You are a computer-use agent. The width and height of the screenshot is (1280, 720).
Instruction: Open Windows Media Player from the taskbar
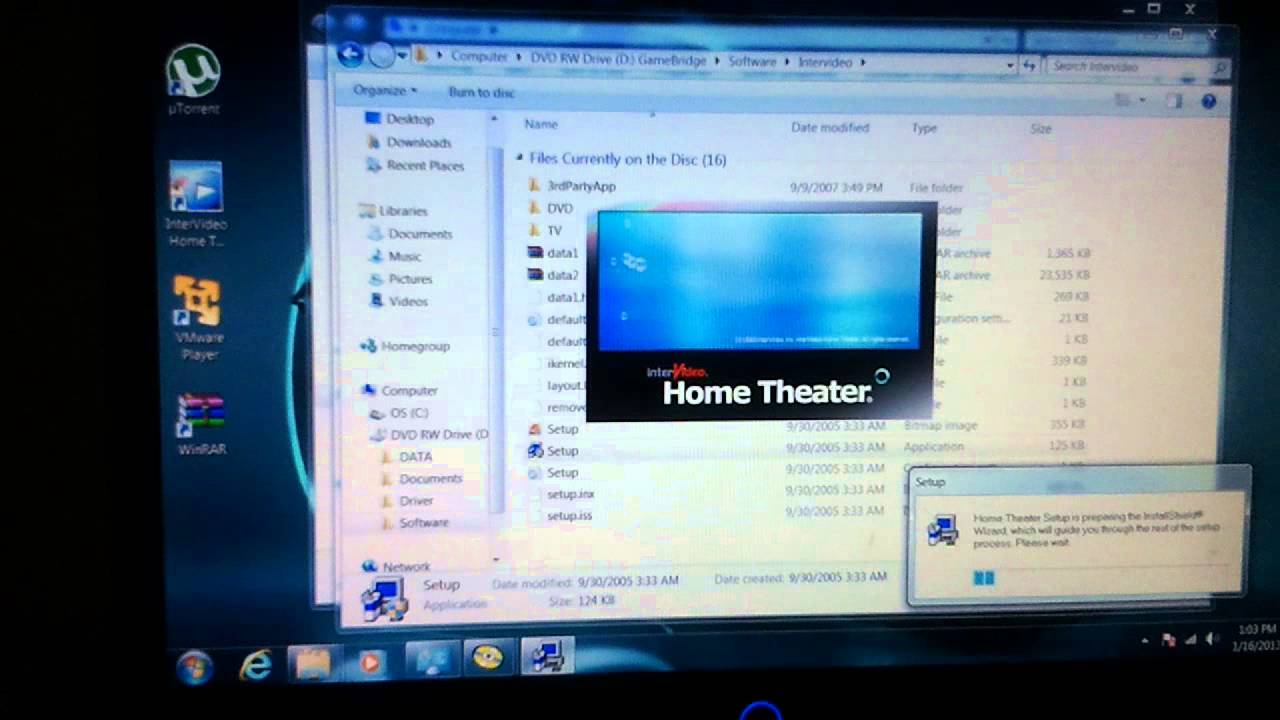(370, 662)
